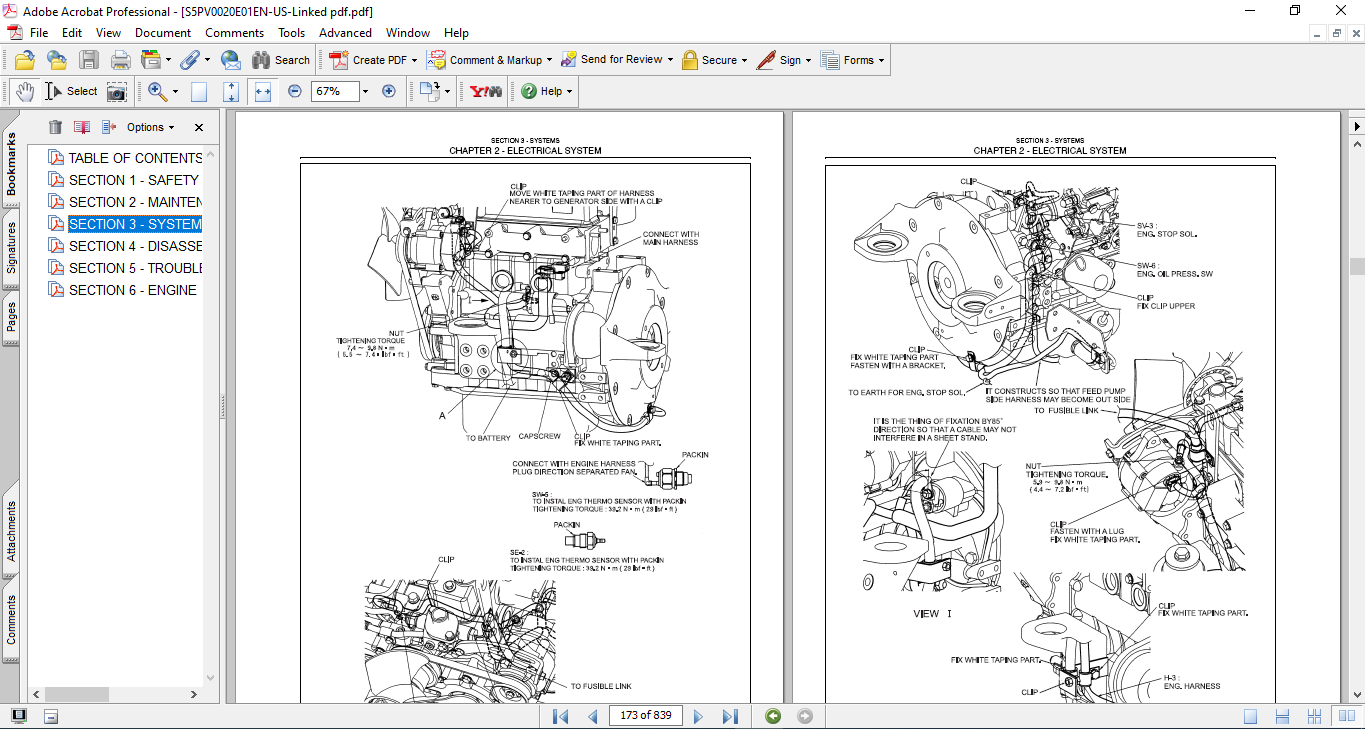Click the Print icon in the toolbar
The width and height of the screenshot is (1365, 729).
pyautogui.click(x=120, y=60)
